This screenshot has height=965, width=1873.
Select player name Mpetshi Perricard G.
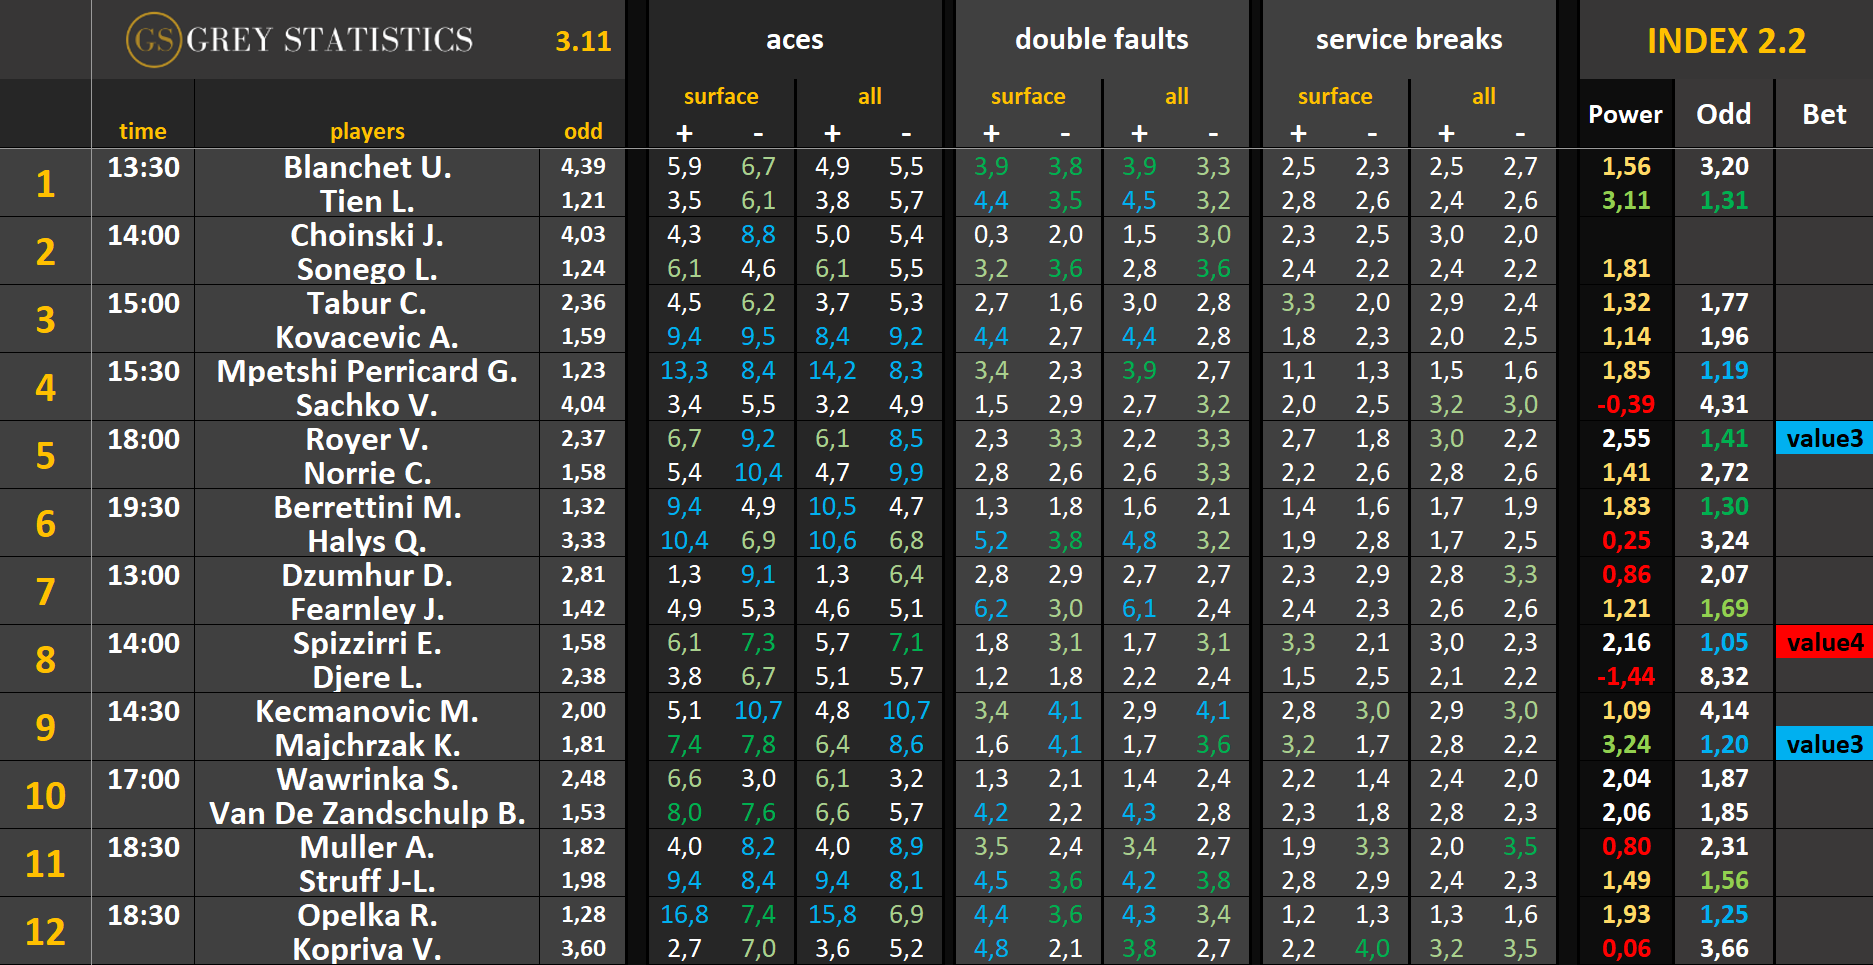367,371
